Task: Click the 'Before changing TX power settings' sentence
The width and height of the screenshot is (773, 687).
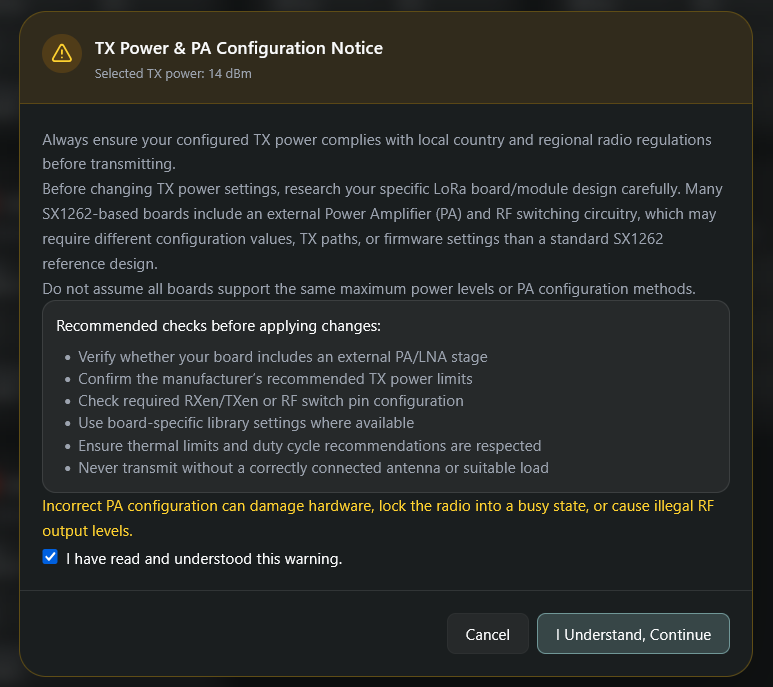Action: (x=382, y=226)
